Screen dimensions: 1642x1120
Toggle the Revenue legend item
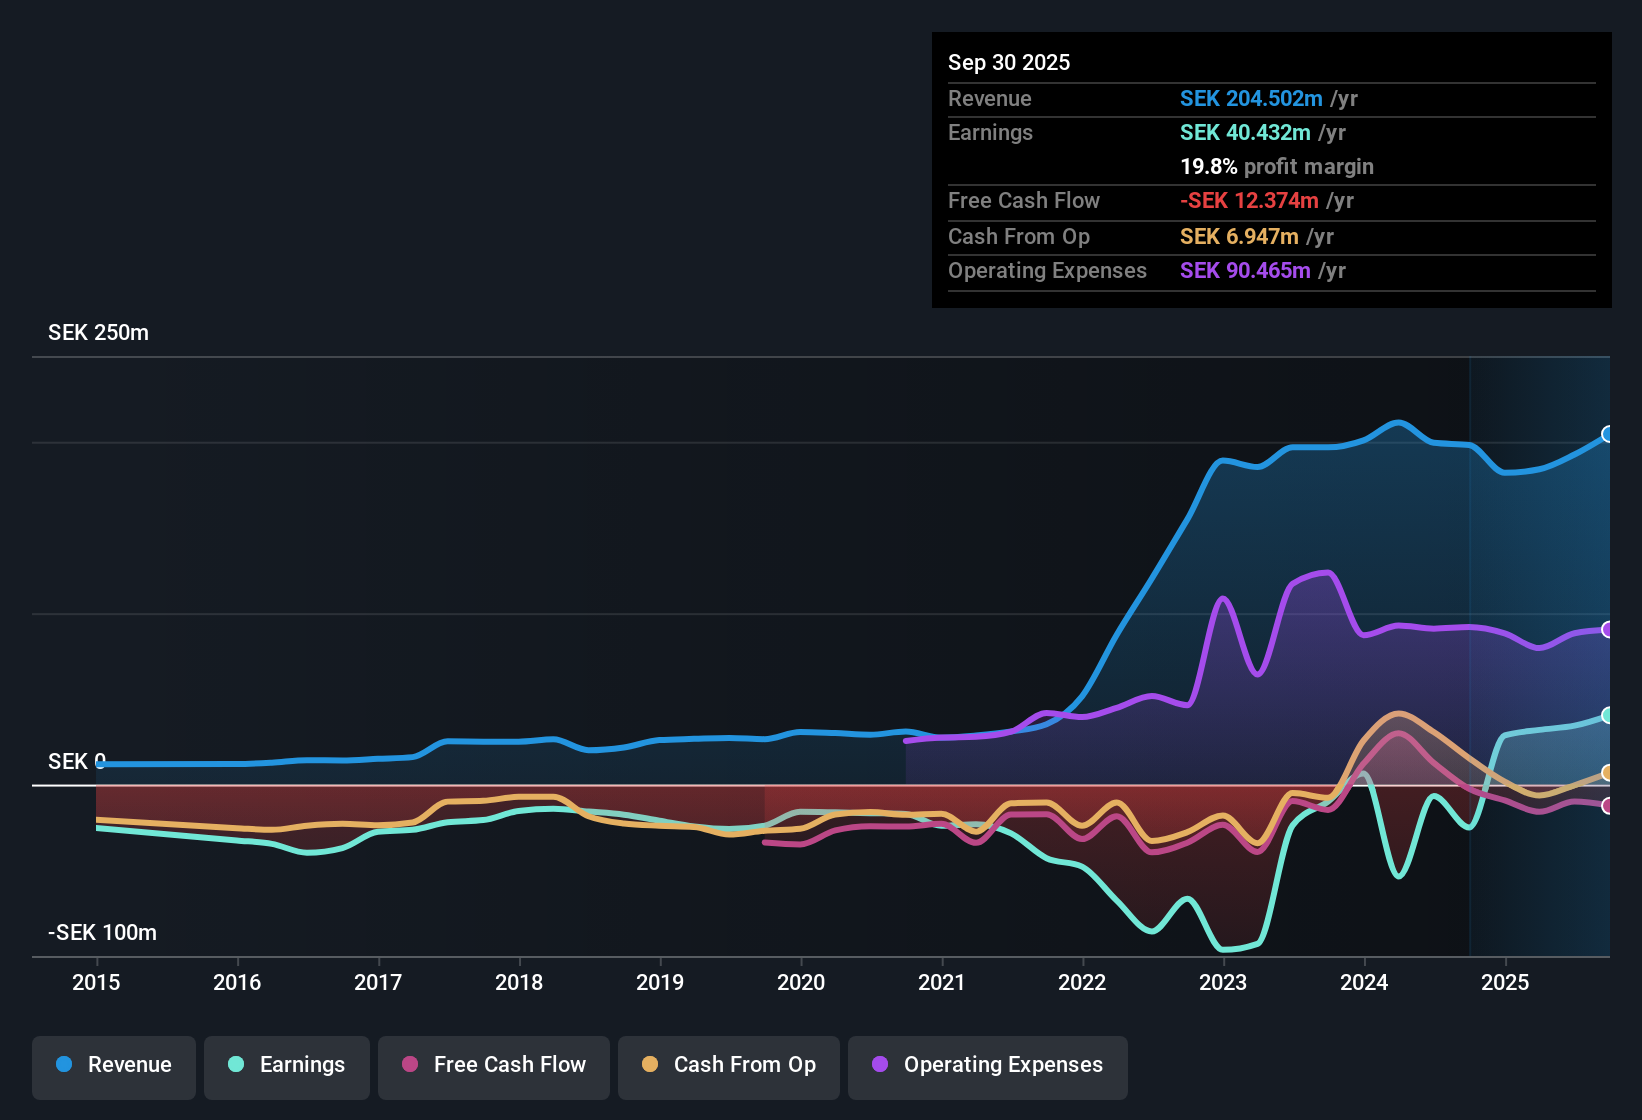pyautogui.click(x=113, y=1065)
